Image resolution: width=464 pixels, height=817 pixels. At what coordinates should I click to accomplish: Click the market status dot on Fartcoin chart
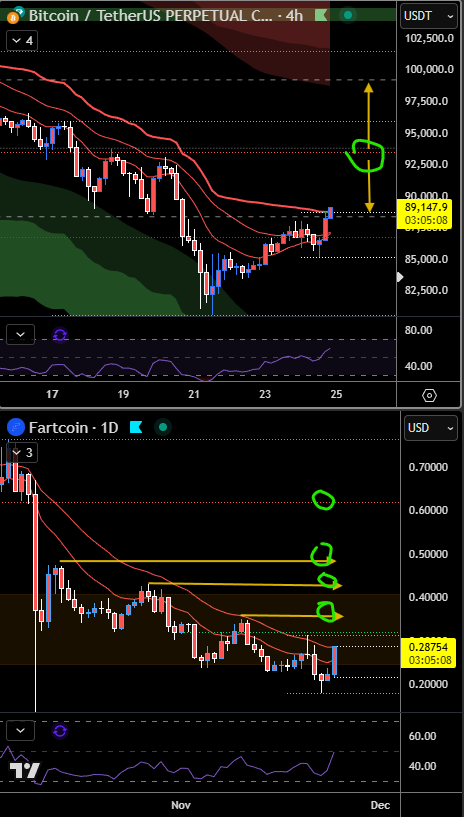163,428
